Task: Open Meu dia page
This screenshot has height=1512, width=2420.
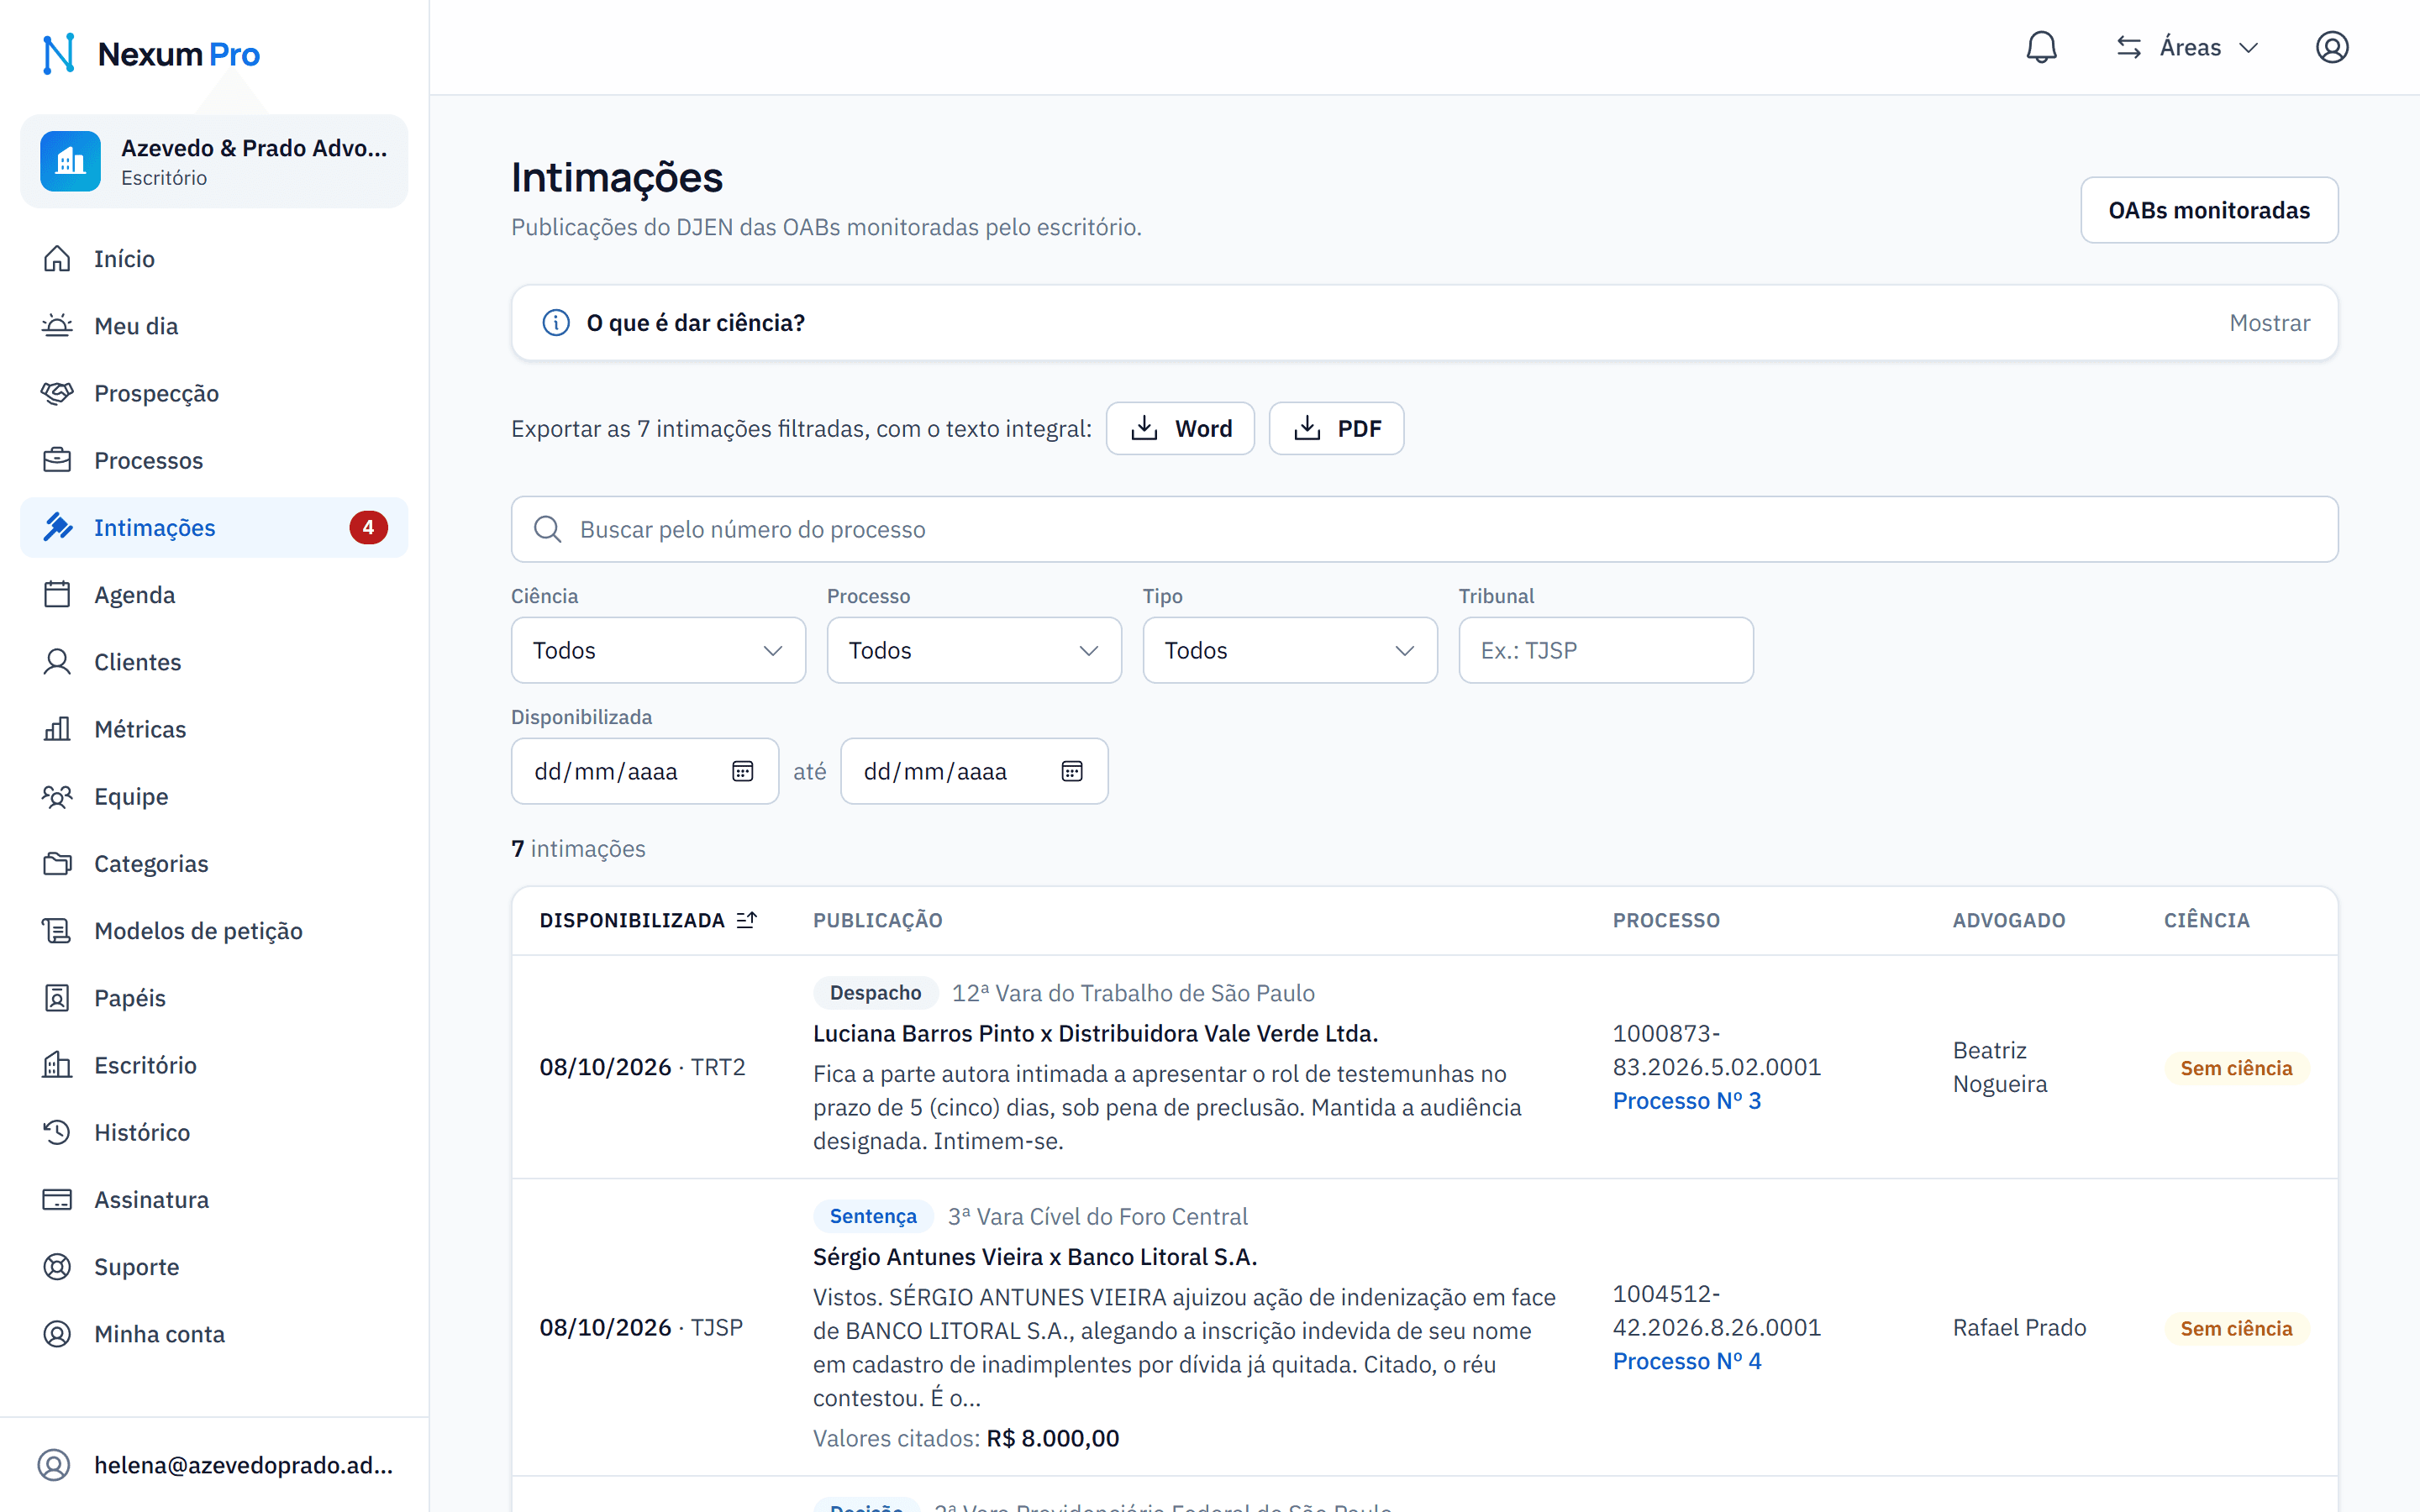Action: [x=214, y=326]
